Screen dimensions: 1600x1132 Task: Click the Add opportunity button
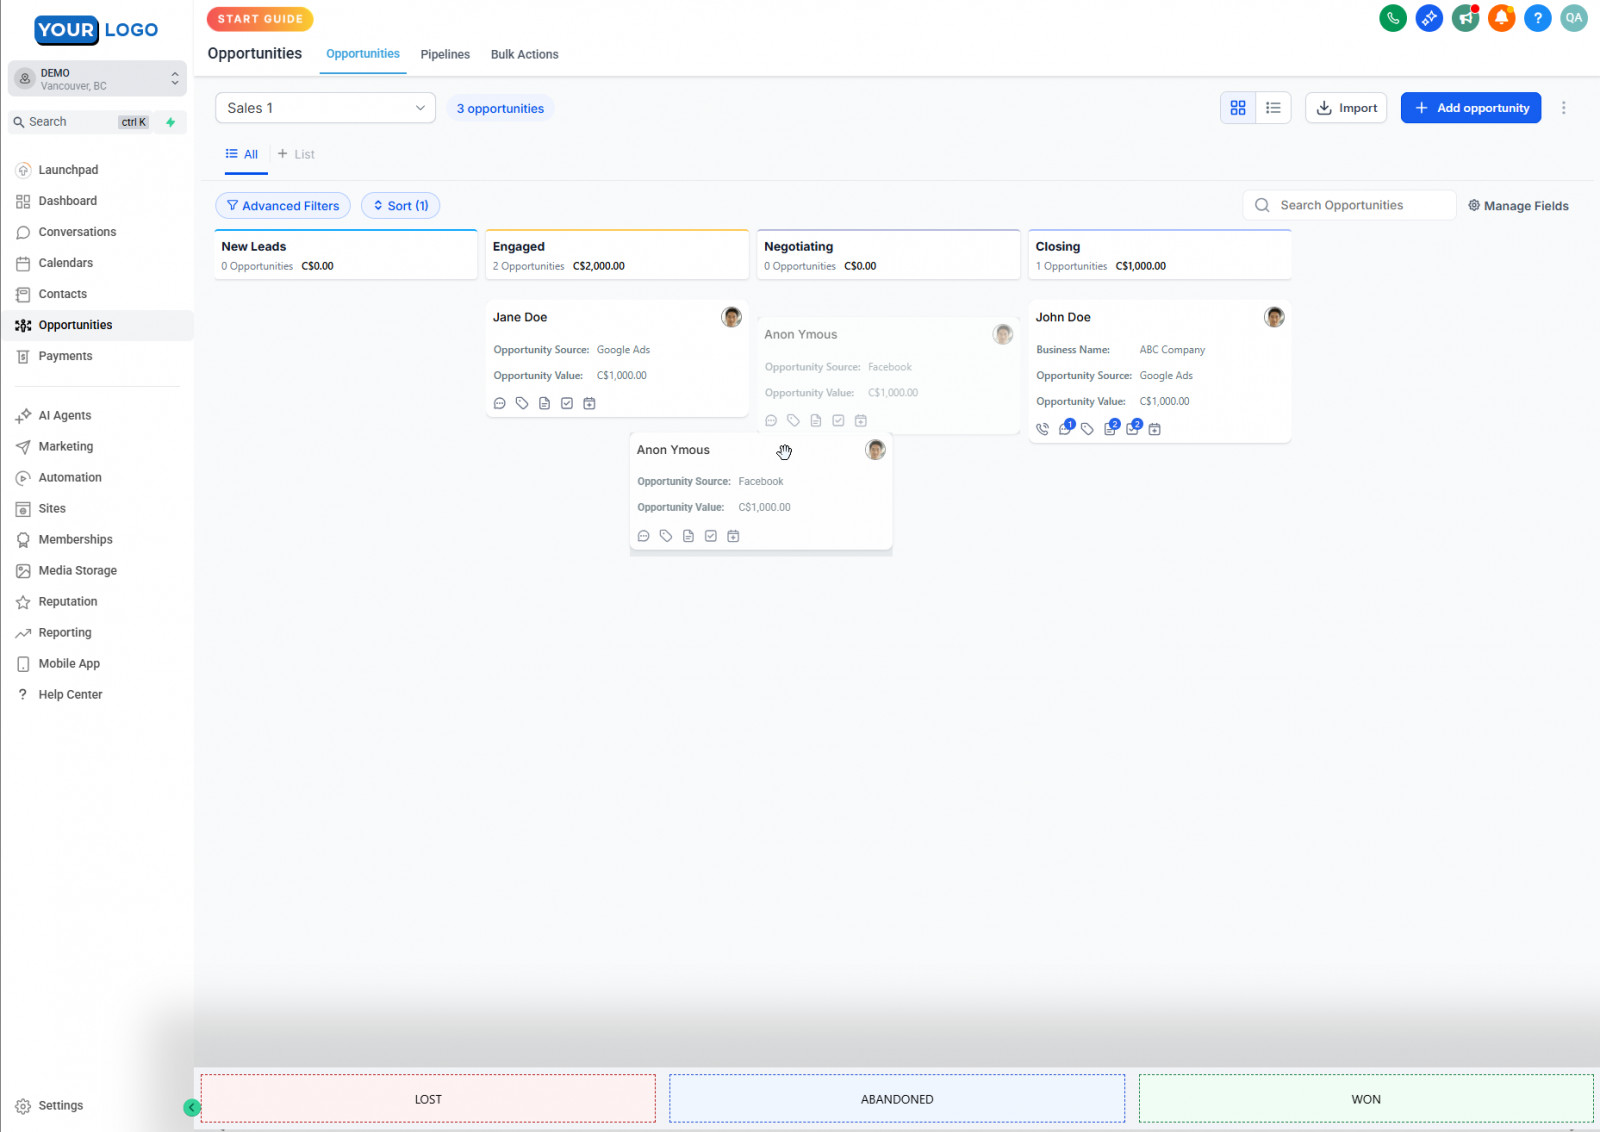(1470, 108)
